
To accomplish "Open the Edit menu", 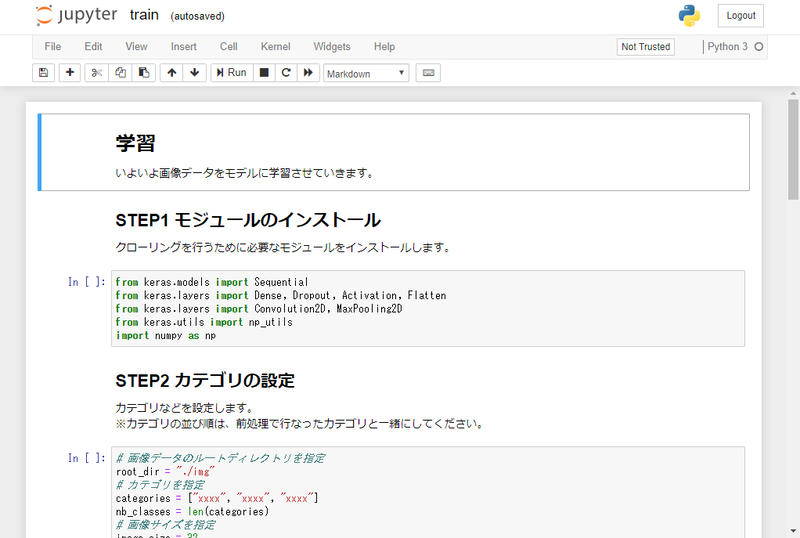I will pos(93,46).
